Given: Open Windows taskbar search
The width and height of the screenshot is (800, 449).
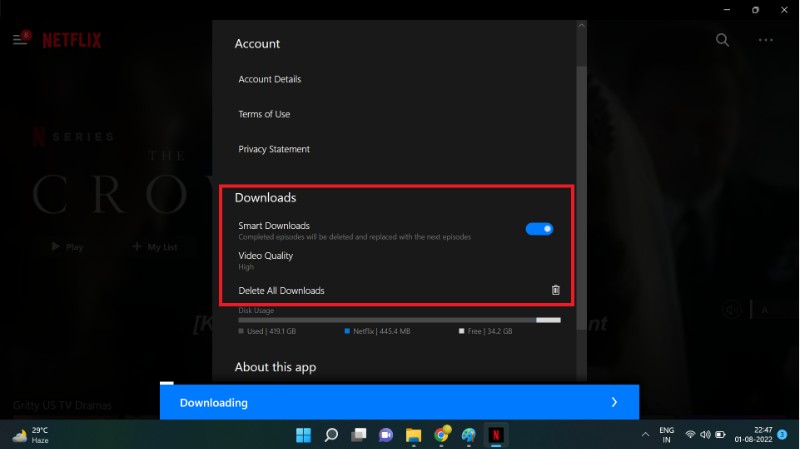Looking at the screenshot, I should (x=331, y=435).
